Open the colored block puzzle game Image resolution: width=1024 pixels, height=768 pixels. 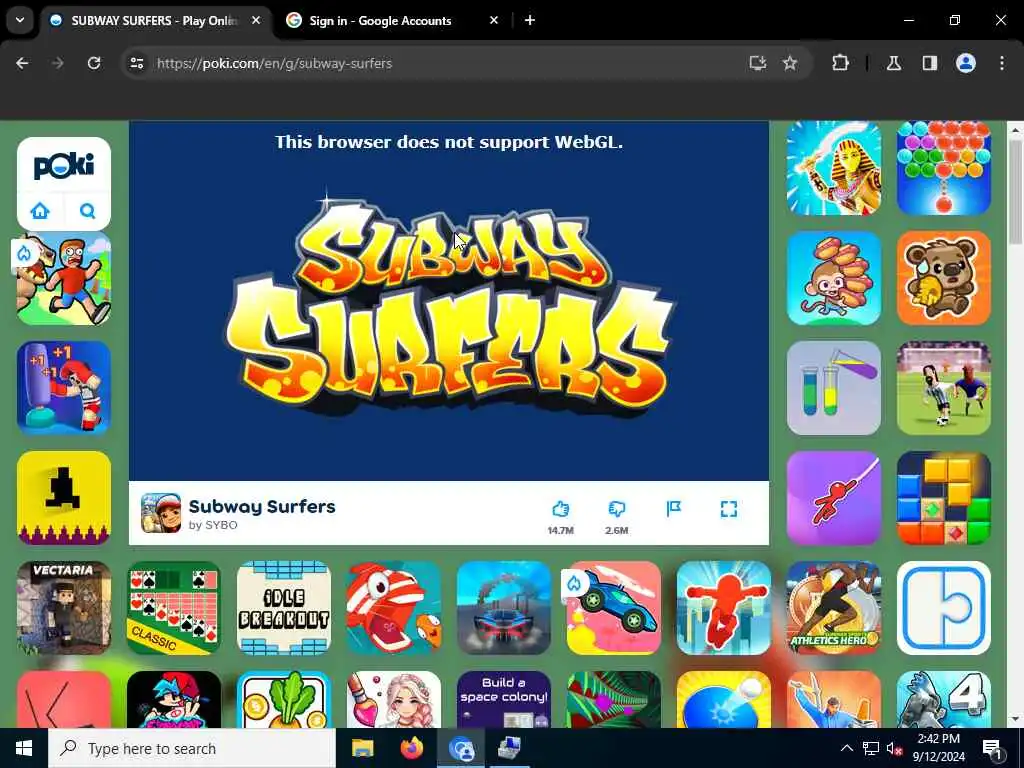point(944,498)
